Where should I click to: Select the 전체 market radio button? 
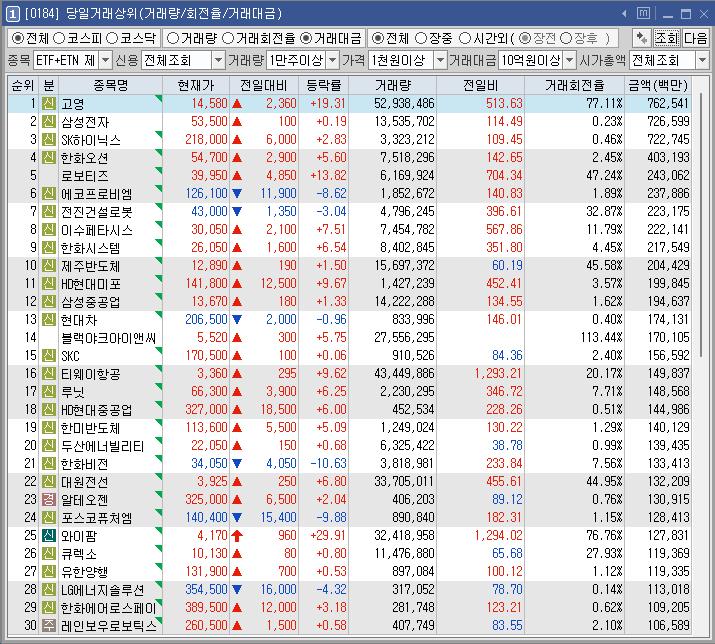point(18,38)
